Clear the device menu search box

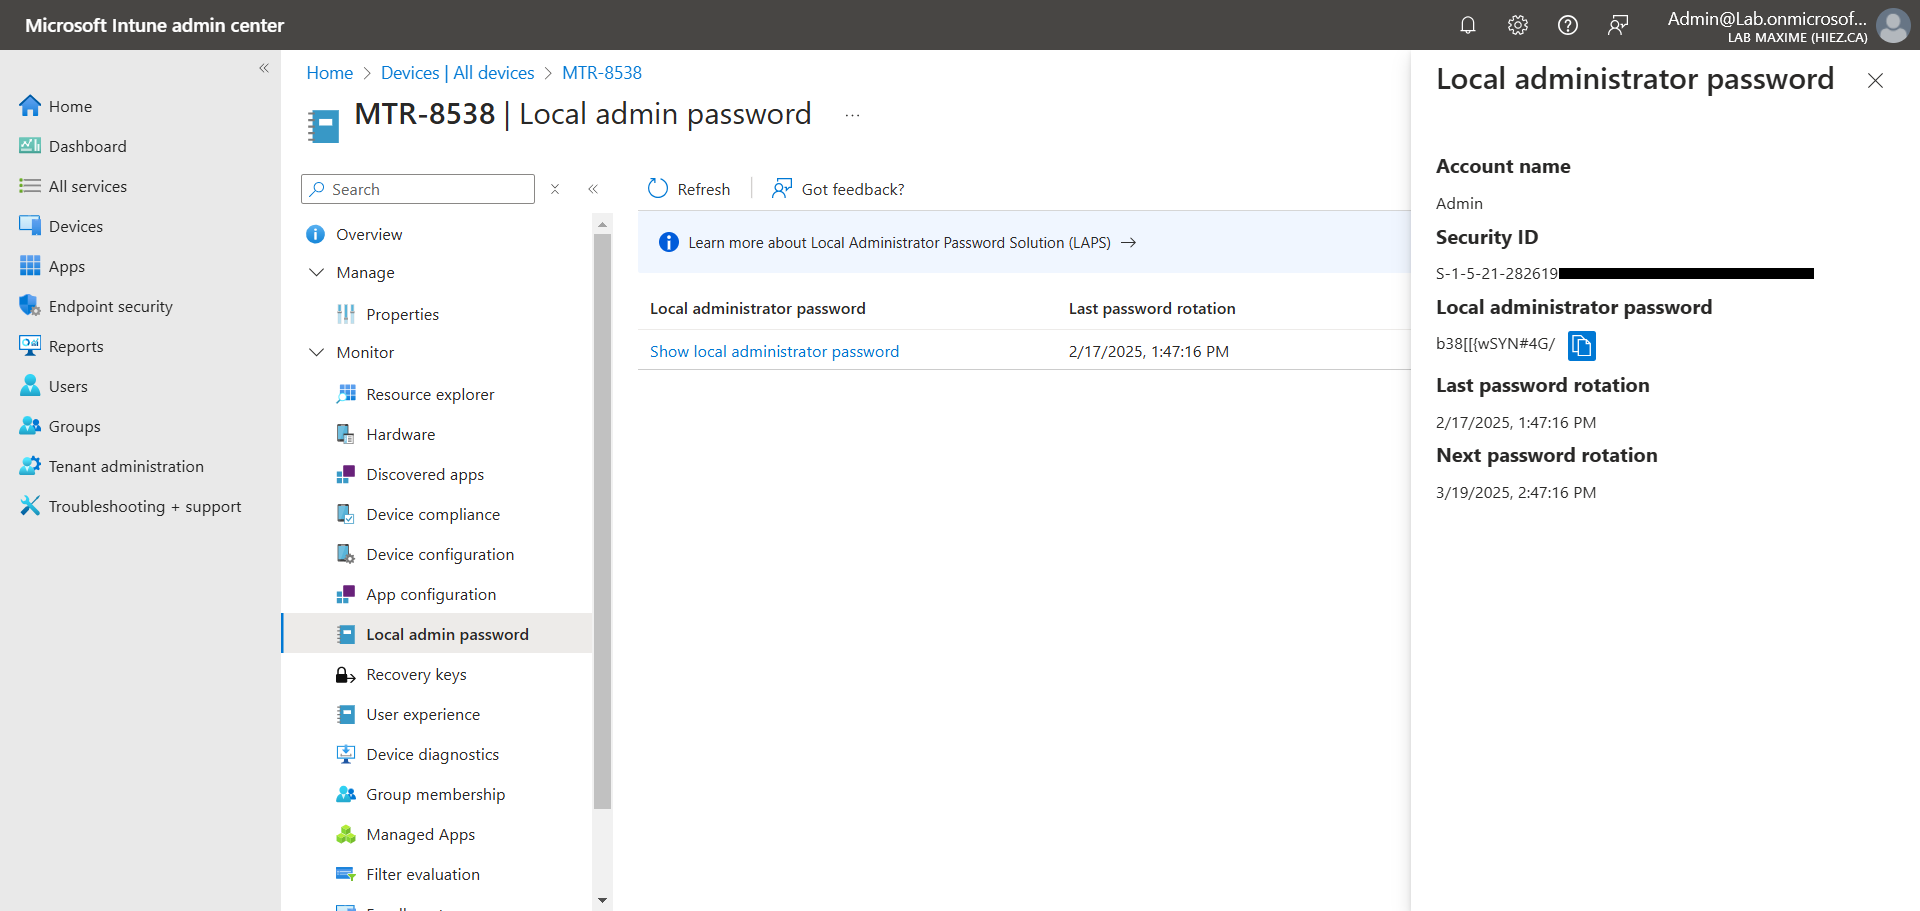click(x=555, y=189)
